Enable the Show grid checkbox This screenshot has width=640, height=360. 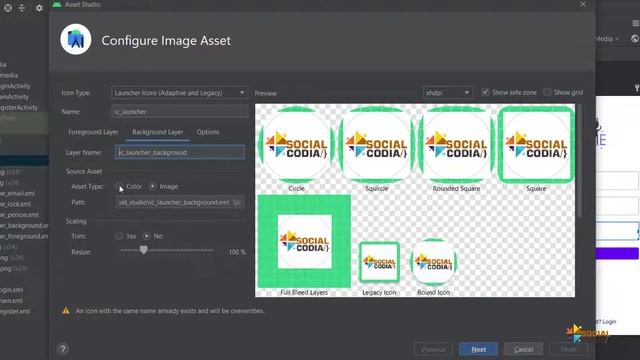[547, 92]
